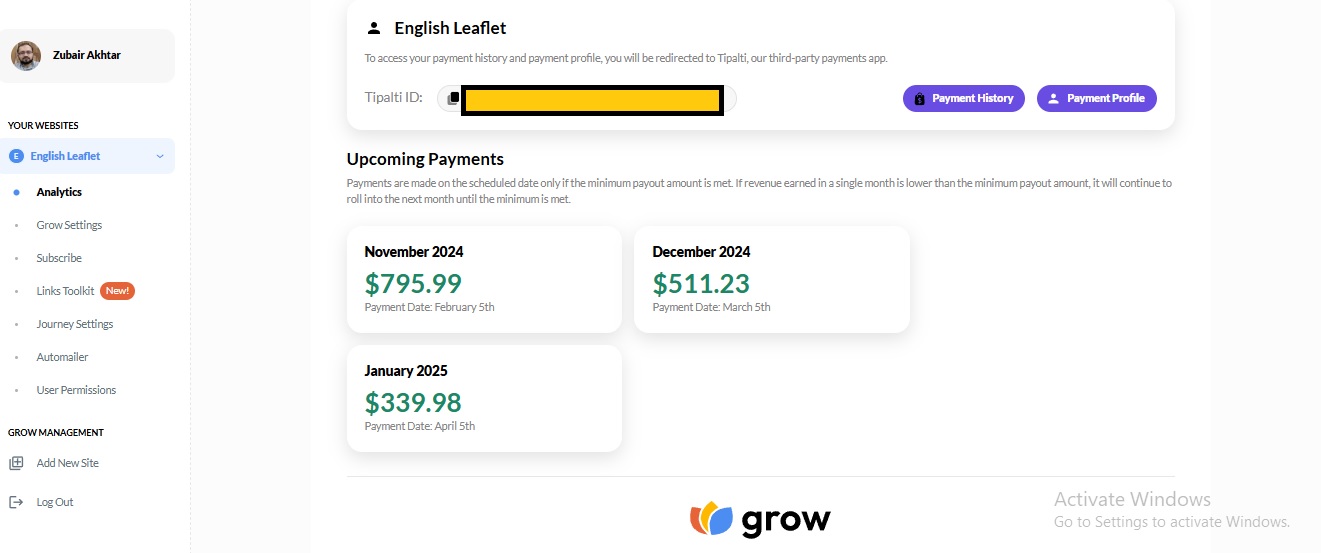Click the Add New Site plus icon
Viewport: 1321px width, 553px height.
[x=16, y=463]
